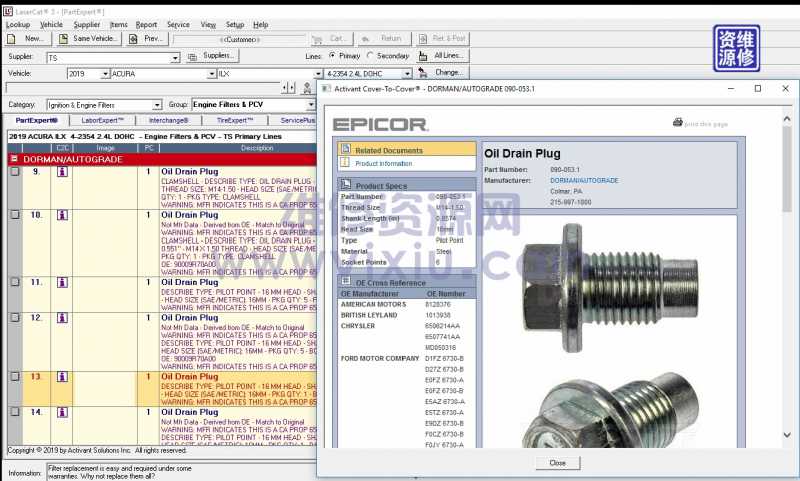
Task: Click the vertical scrollbar thumb in Cover-To-Cover
Action: (787, 168)
